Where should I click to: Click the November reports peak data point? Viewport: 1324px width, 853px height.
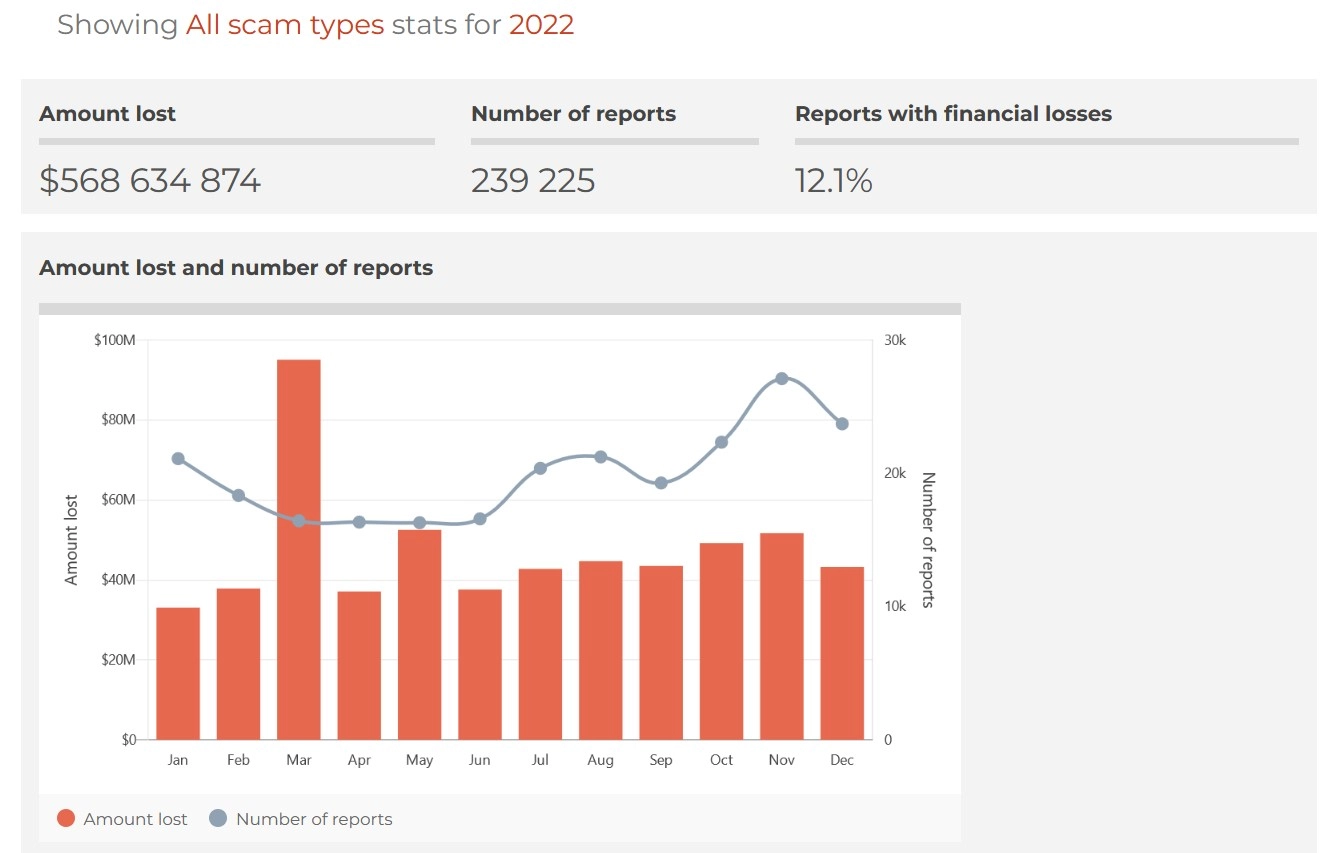782,378
